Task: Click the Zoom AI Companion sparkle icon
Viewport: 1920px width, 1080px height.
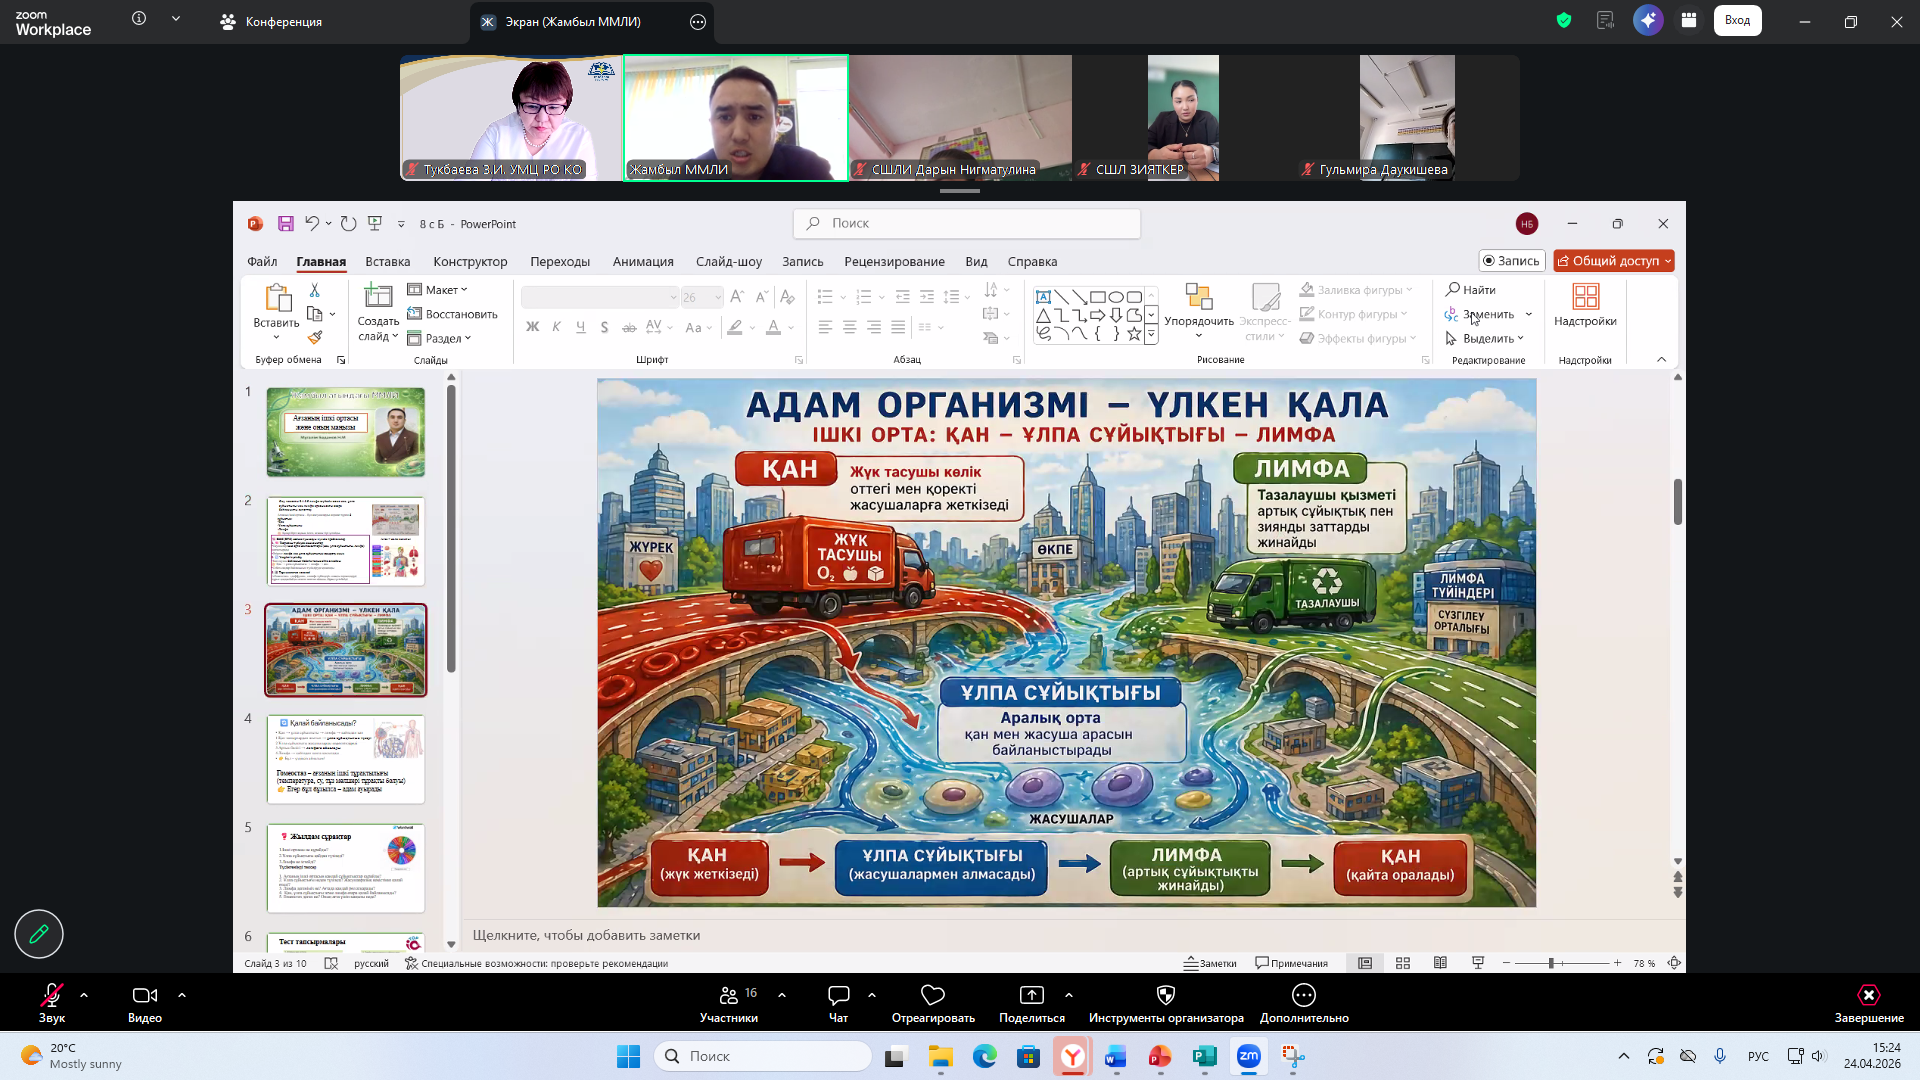Action: point(1647,20)
